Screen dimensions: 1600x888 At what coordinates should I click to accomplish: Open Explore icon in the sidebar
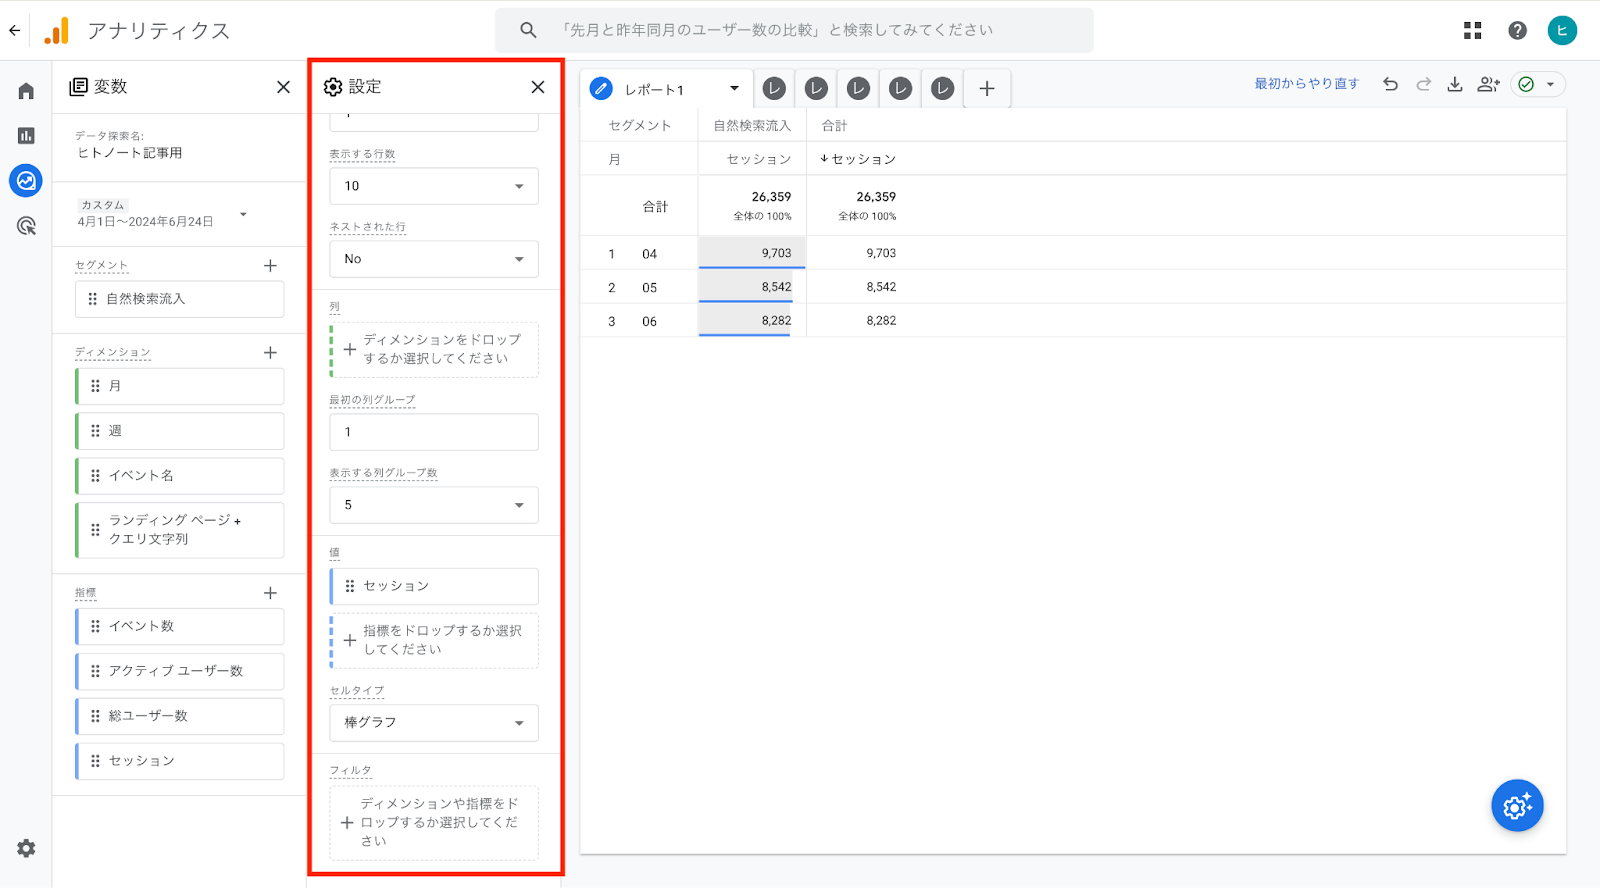26,181
